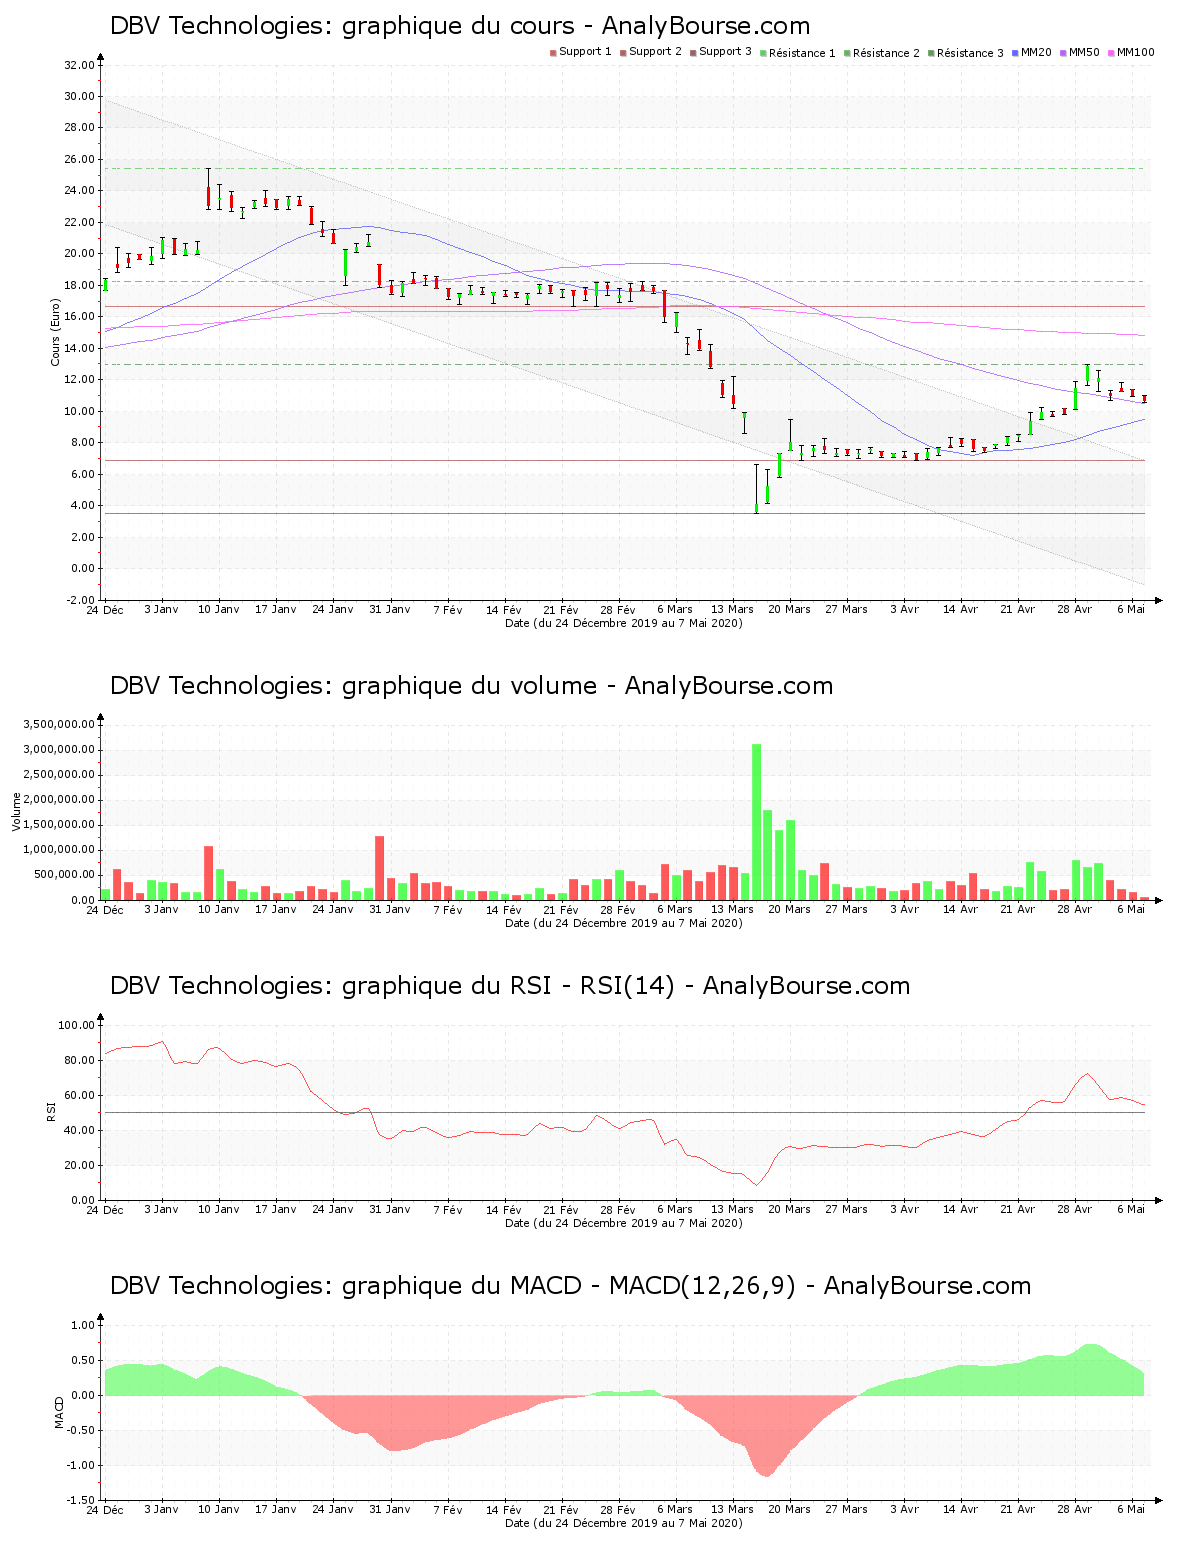
Task: Click the 0.50 value on the MACD axis
Action: pyautogui.click(x=83, y=1360)
